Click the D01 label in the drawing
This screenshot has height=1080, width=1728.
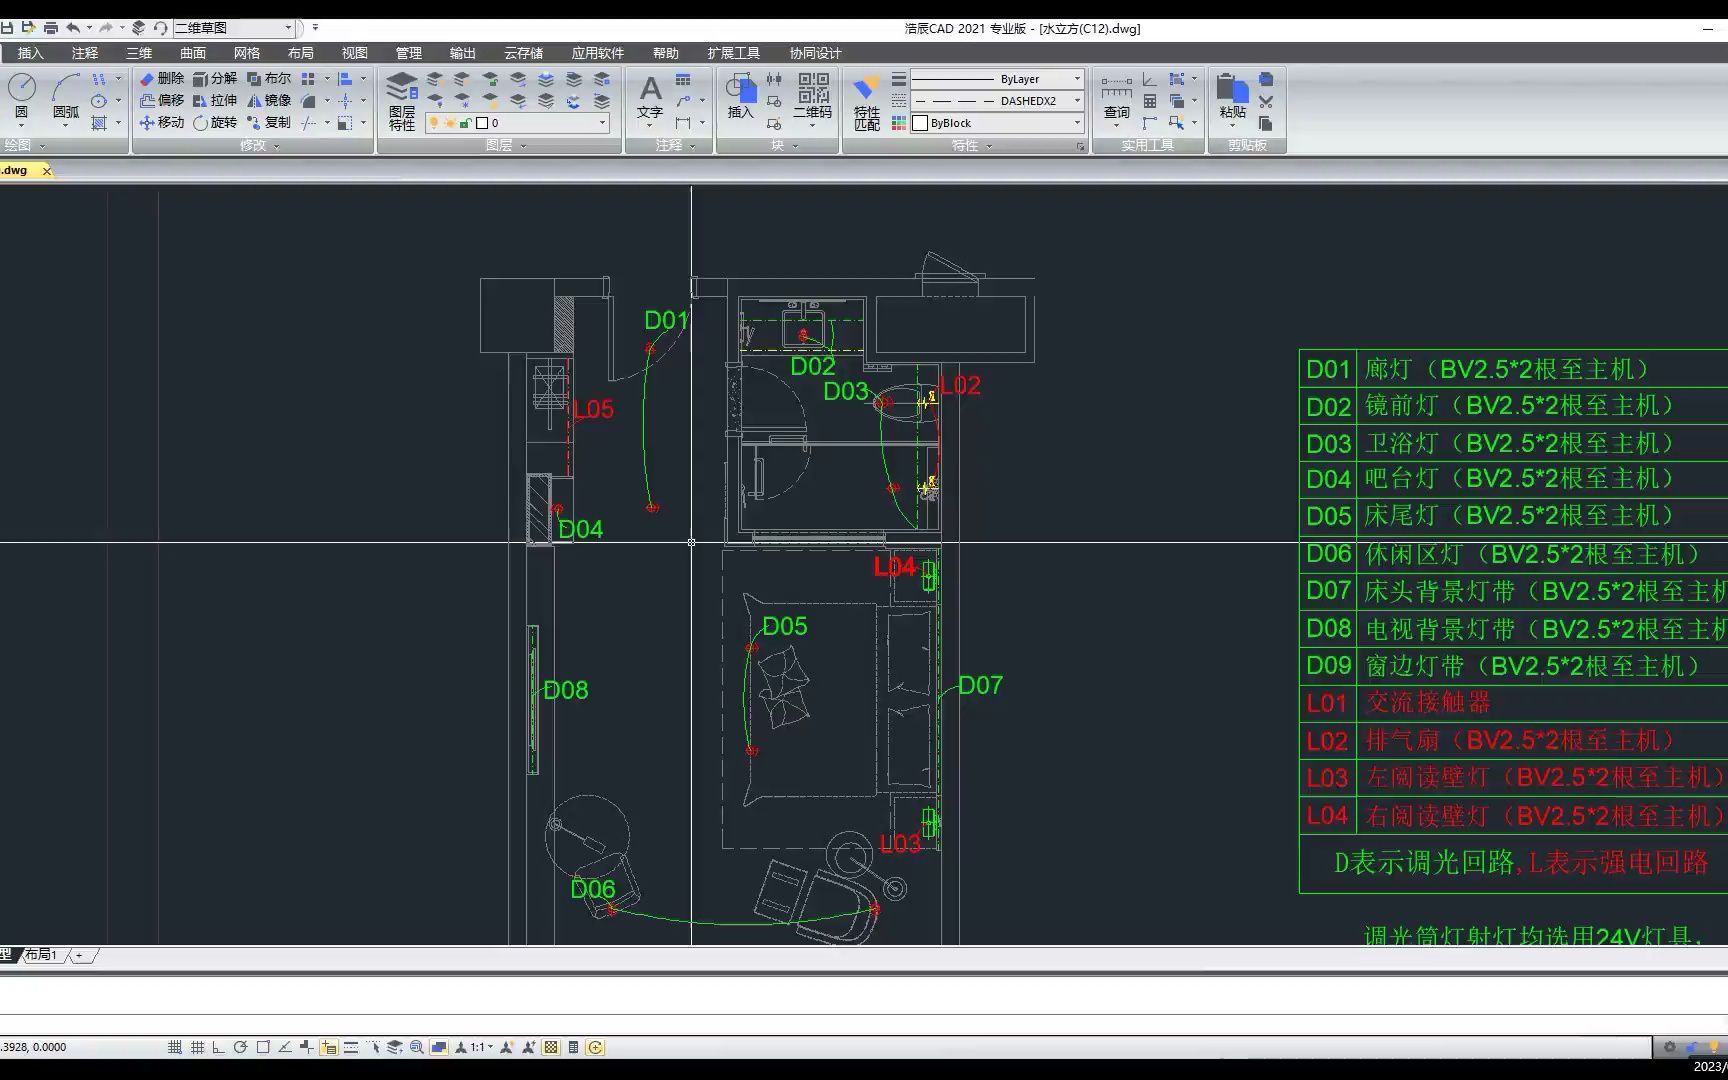tap(666, 320)
